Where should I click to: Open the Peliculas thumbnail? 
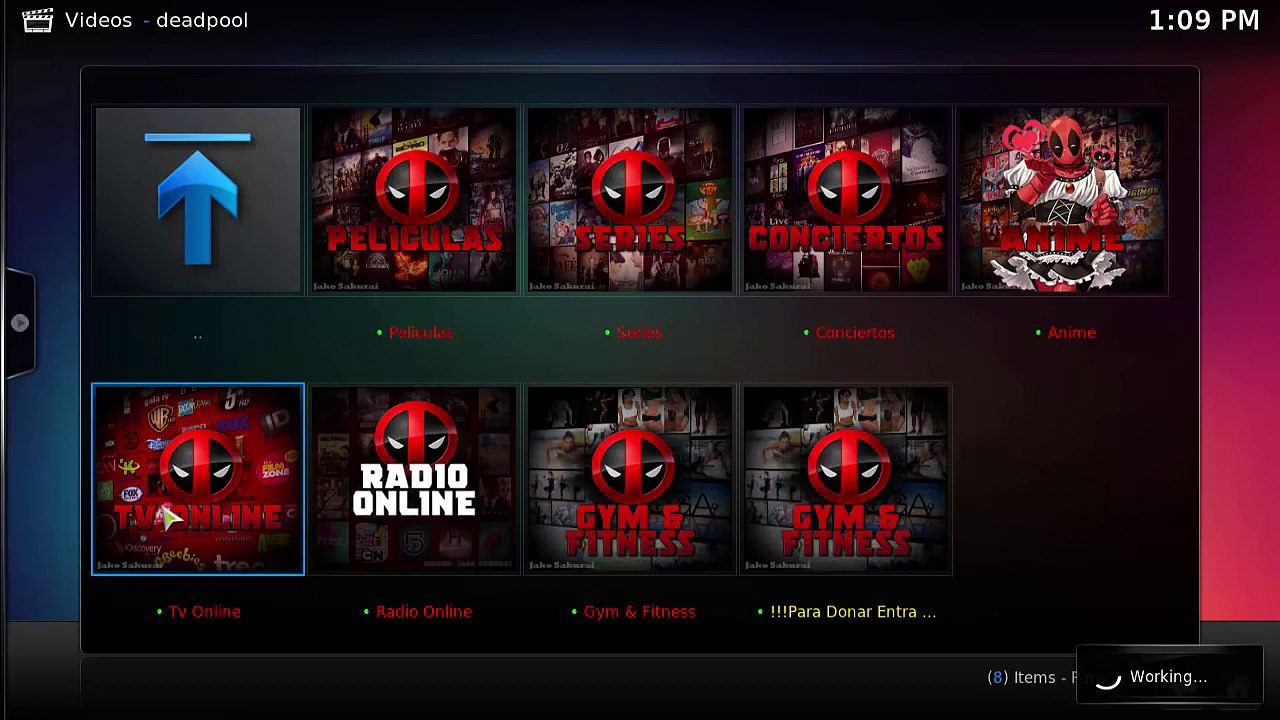click(x=414, y=200)
